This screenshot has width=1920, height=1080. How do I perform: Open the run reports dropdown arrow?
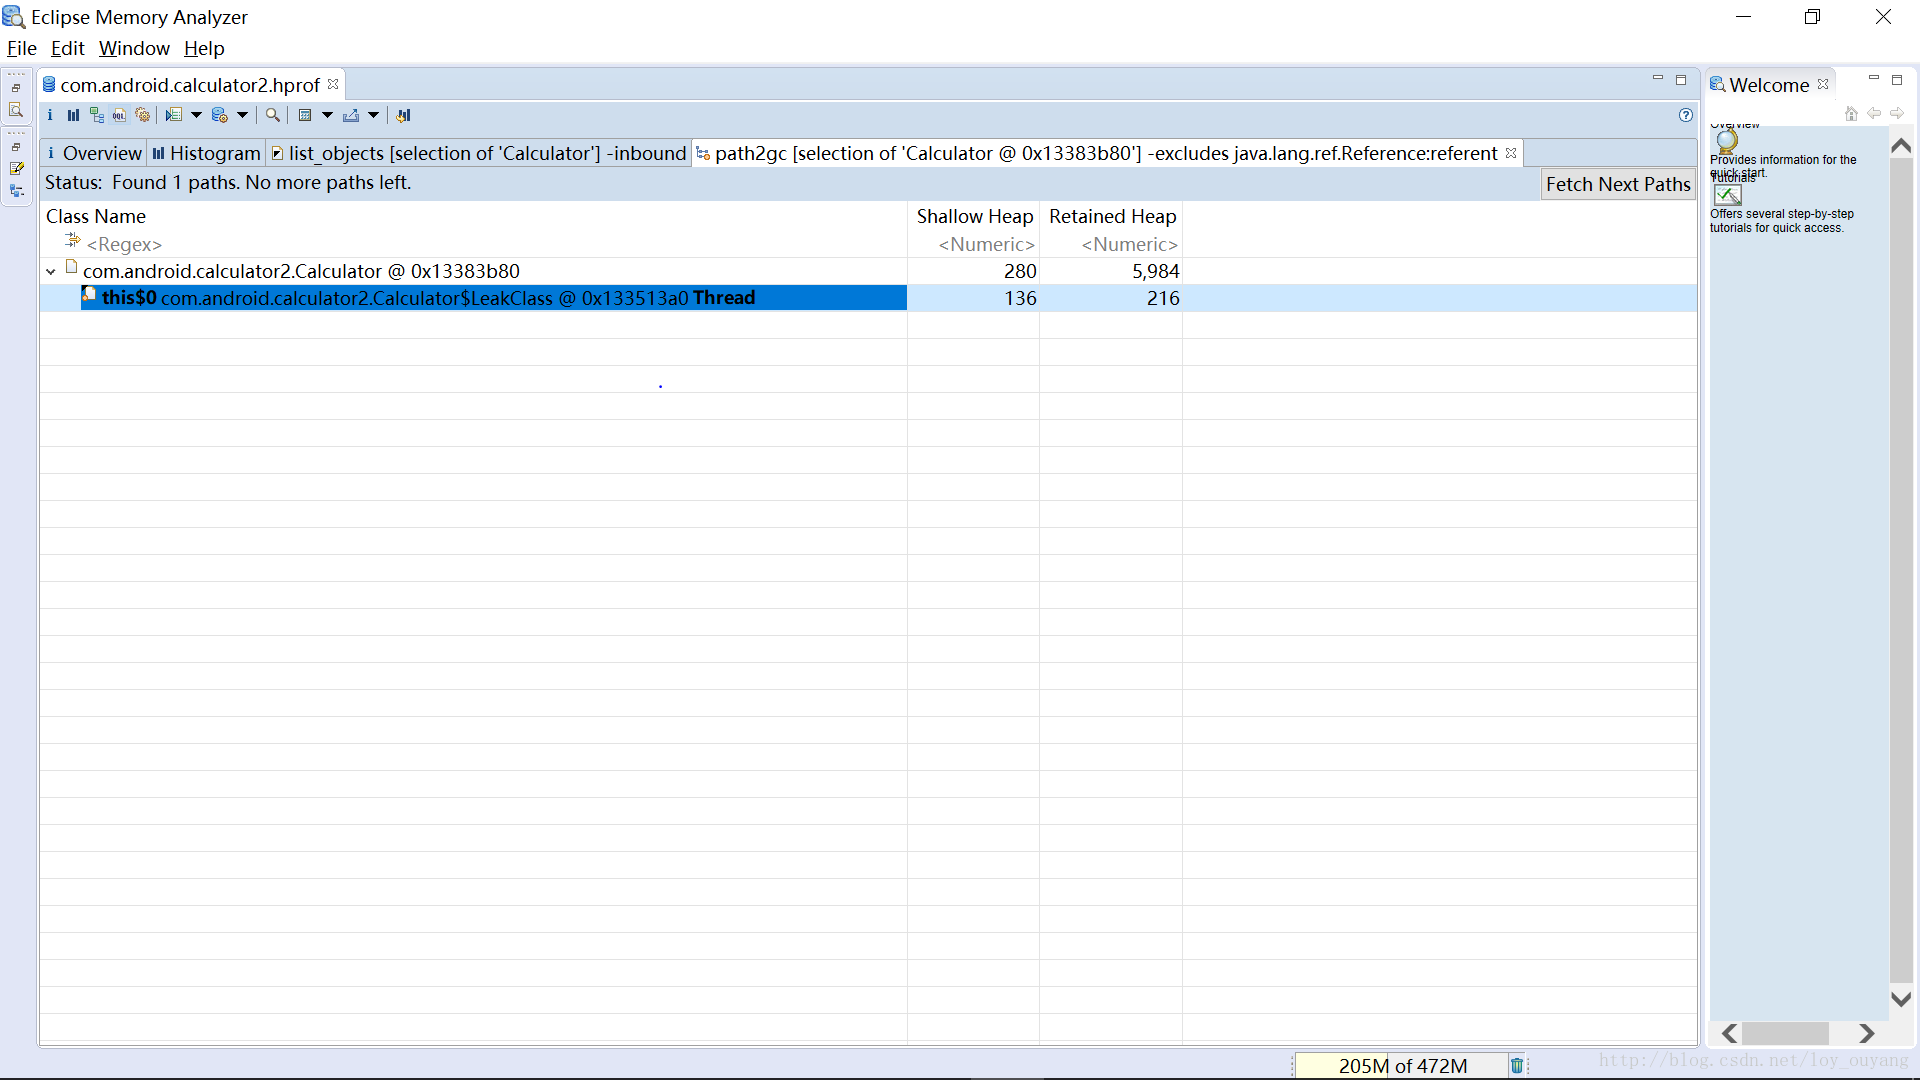tap(196, 115)
